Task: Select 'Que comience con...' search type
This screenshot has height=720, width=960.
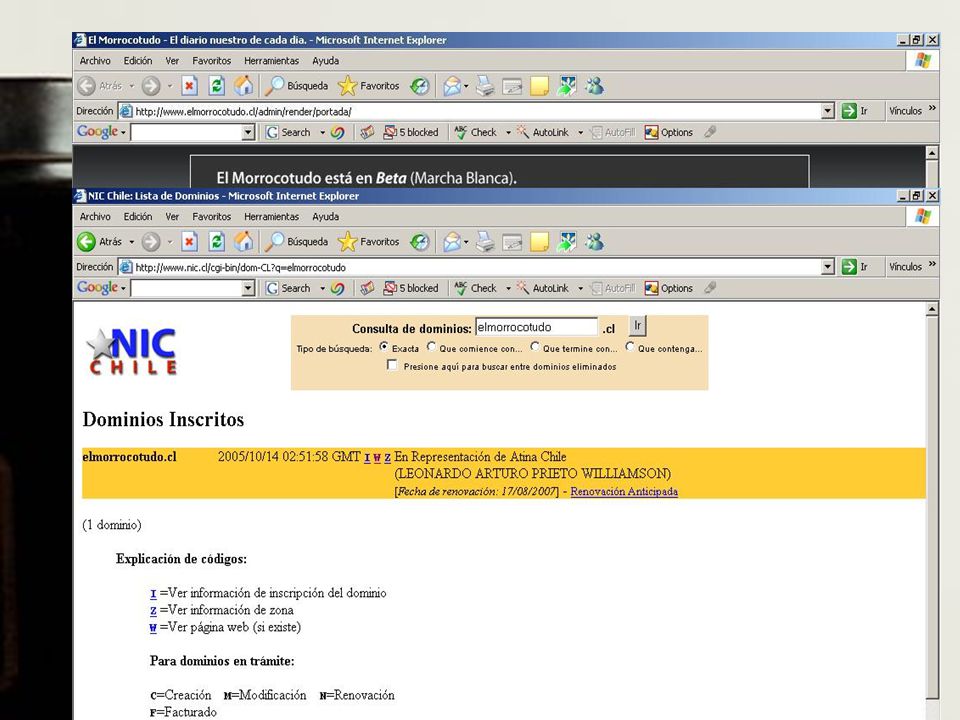Action: (431, 347)
